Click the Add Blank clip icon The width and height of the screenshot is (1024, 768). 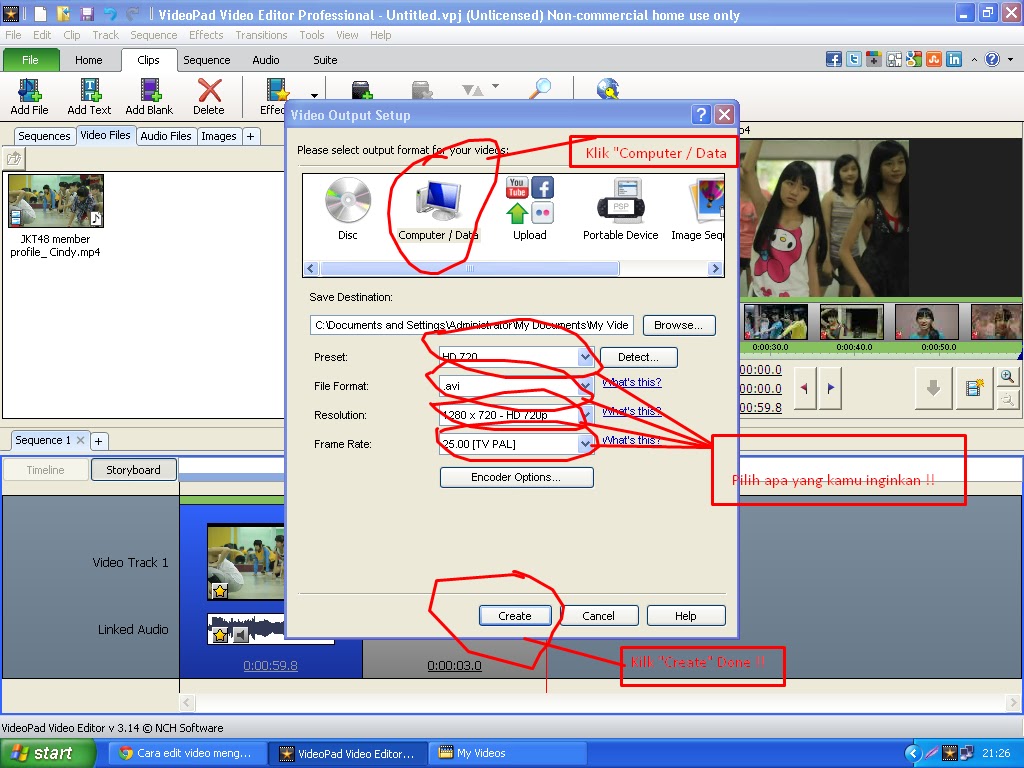[x=150, y=96]
